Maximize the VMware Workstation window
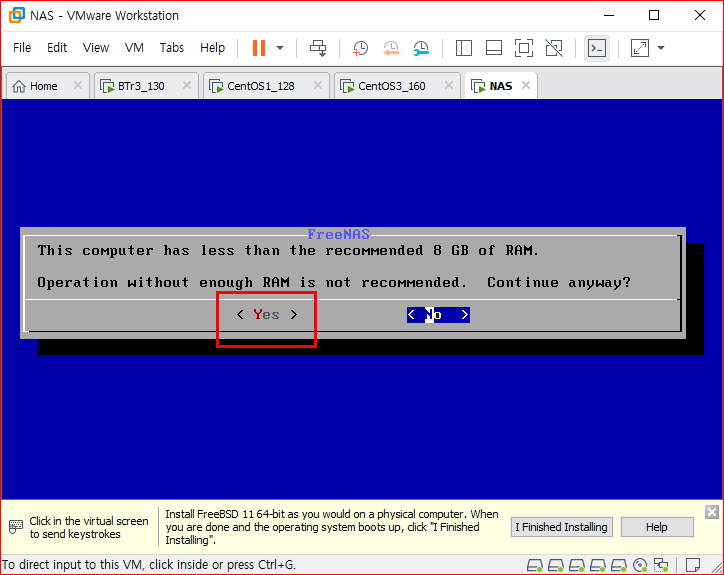Viewport: 724px width, 575px height. tap(654, 15)
